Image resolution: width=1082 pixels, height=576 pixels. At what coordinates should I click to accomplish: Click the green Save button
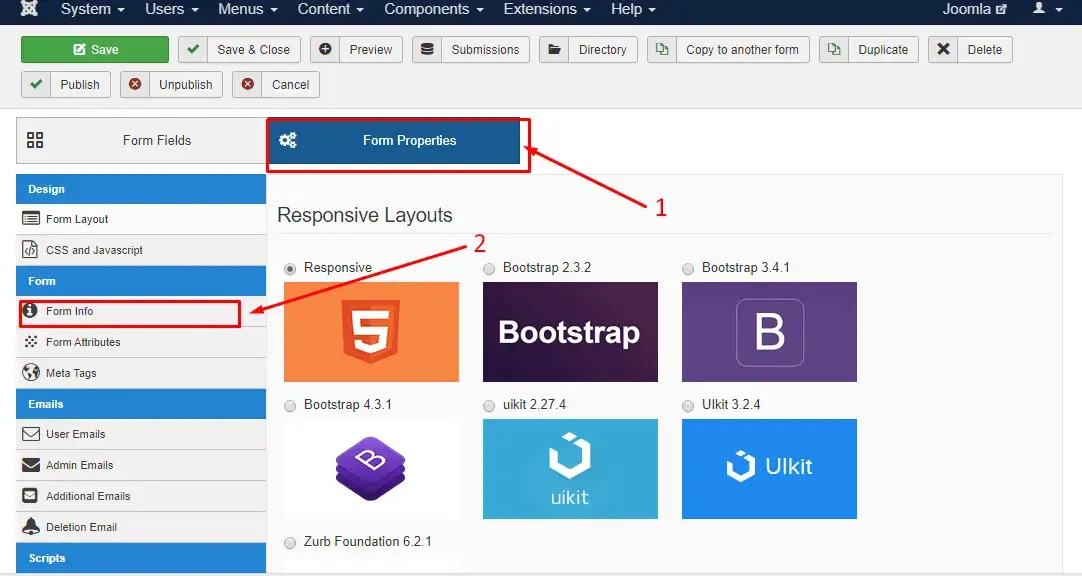[95, 49]
